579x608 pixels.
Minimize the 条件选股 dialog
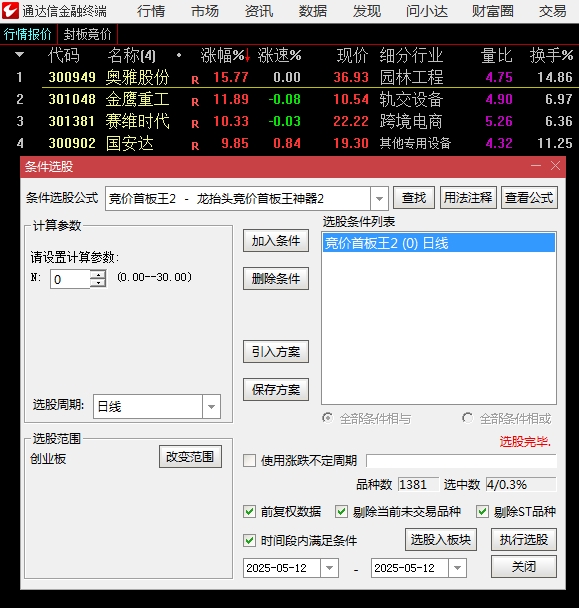(x=536, y=166)
